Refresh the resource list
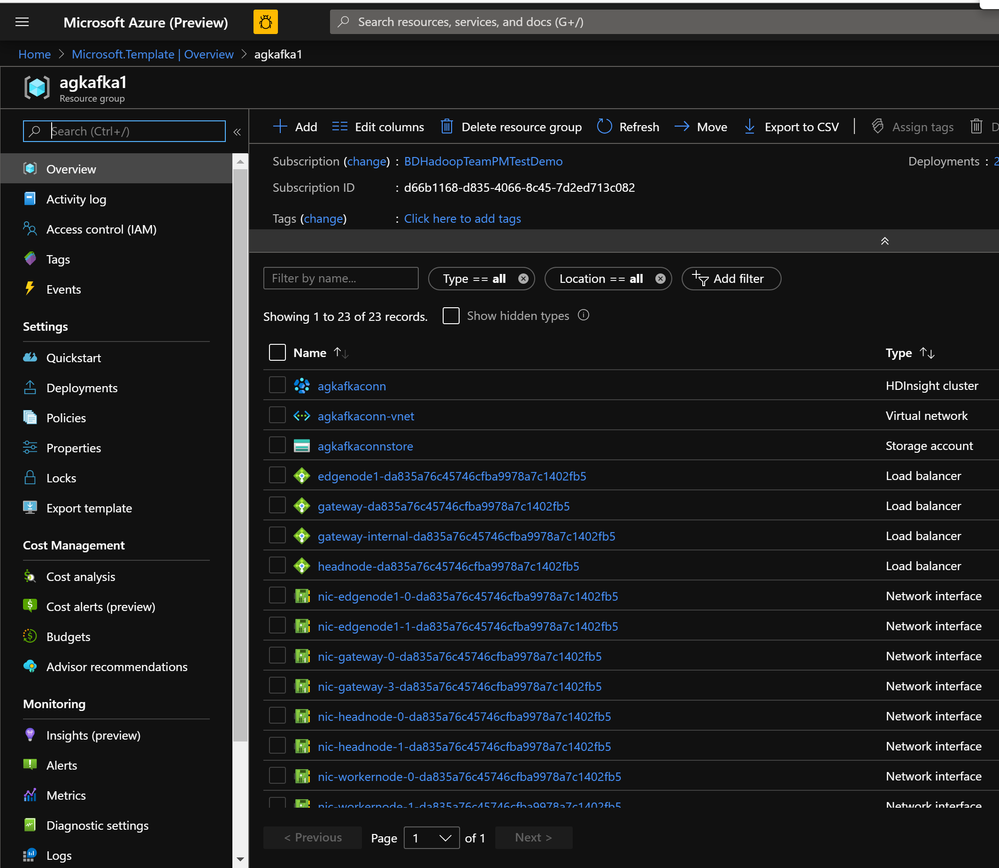999x868 pixels. click(628, 127)
